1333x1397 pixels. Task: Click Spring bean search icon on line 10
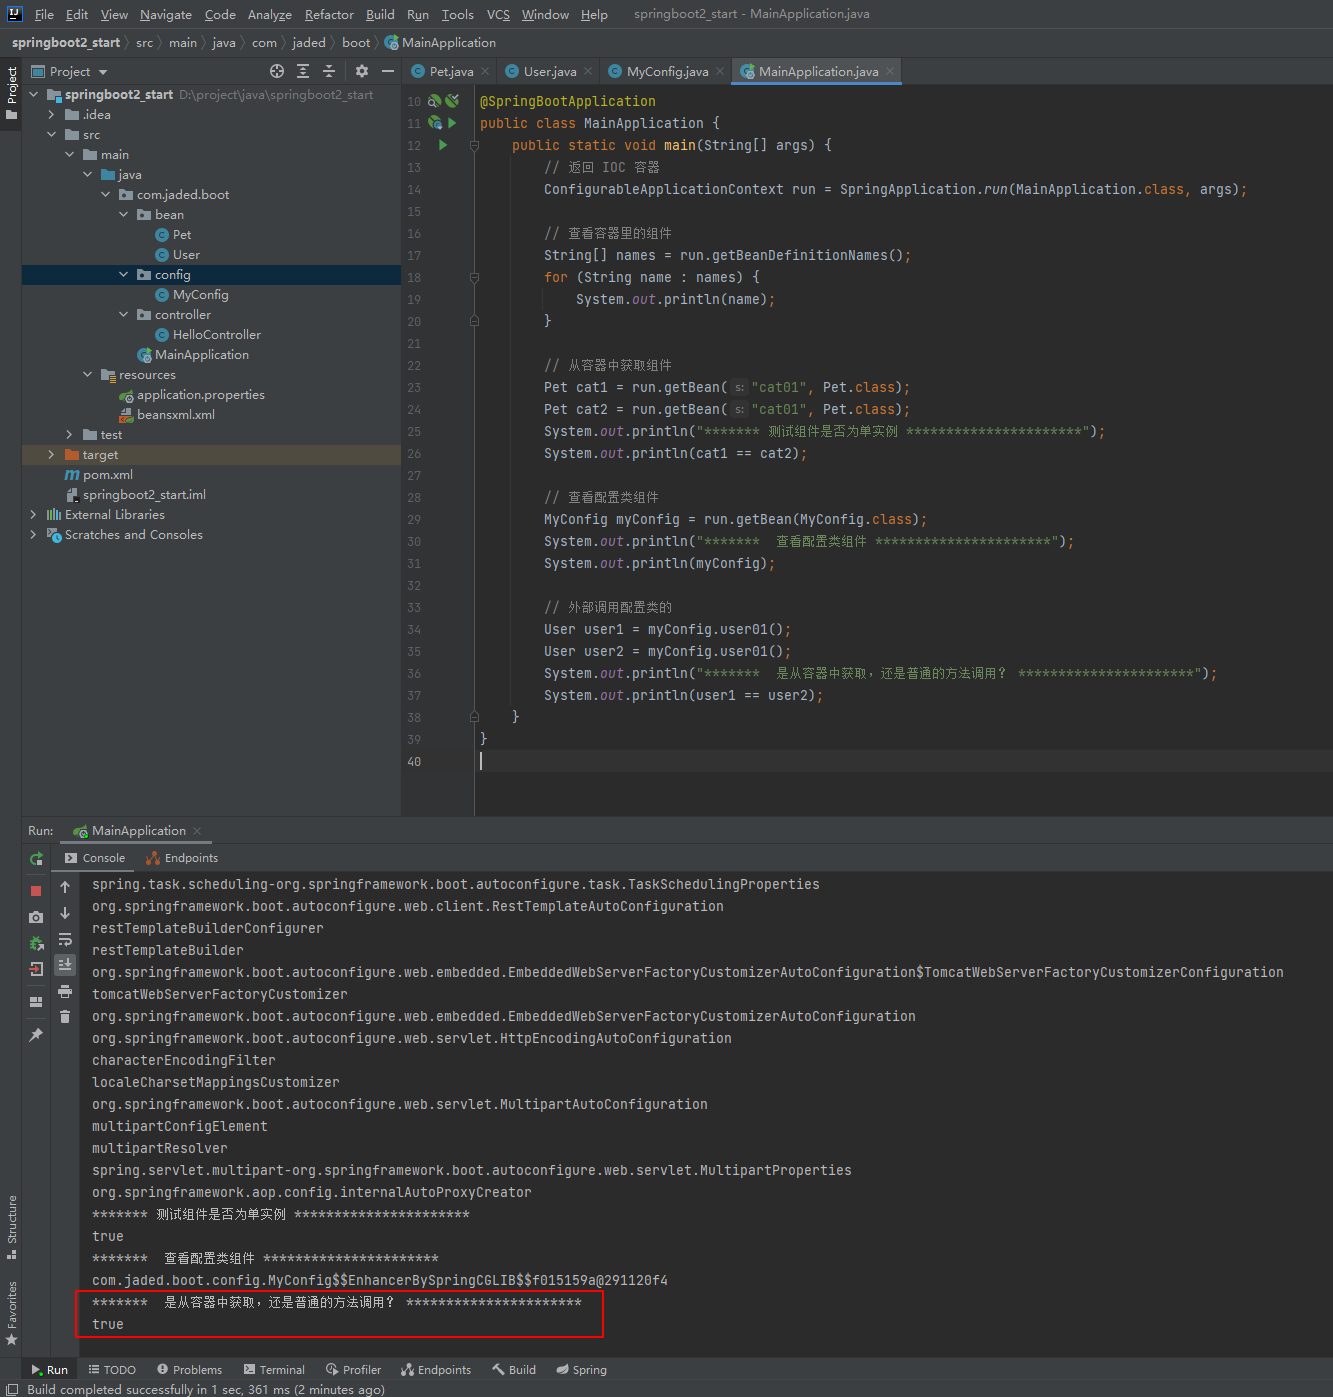coord(435,101)
